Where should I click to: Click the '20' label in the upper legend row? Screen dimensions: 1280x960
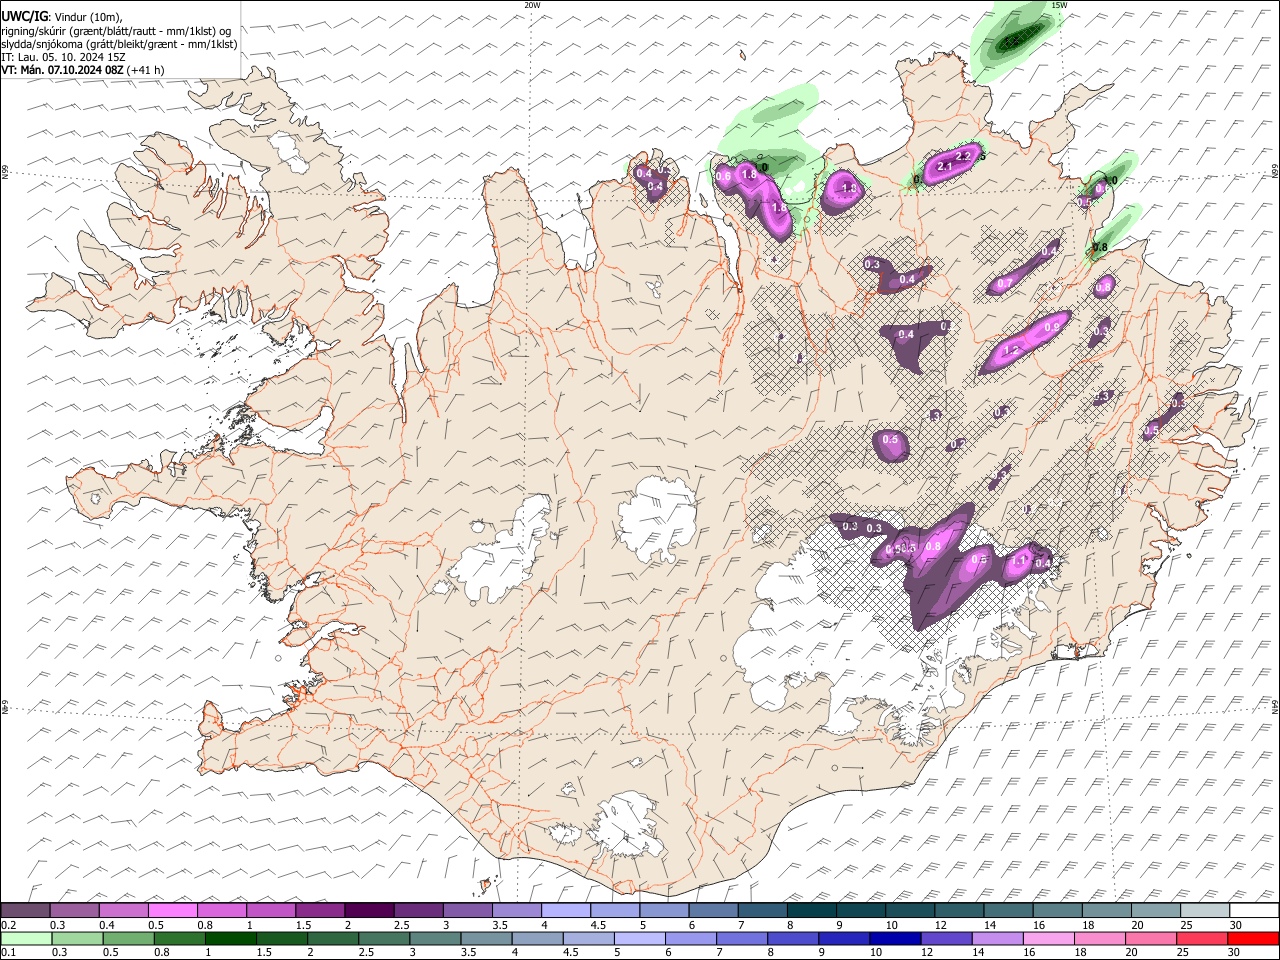click(1138, 926)
